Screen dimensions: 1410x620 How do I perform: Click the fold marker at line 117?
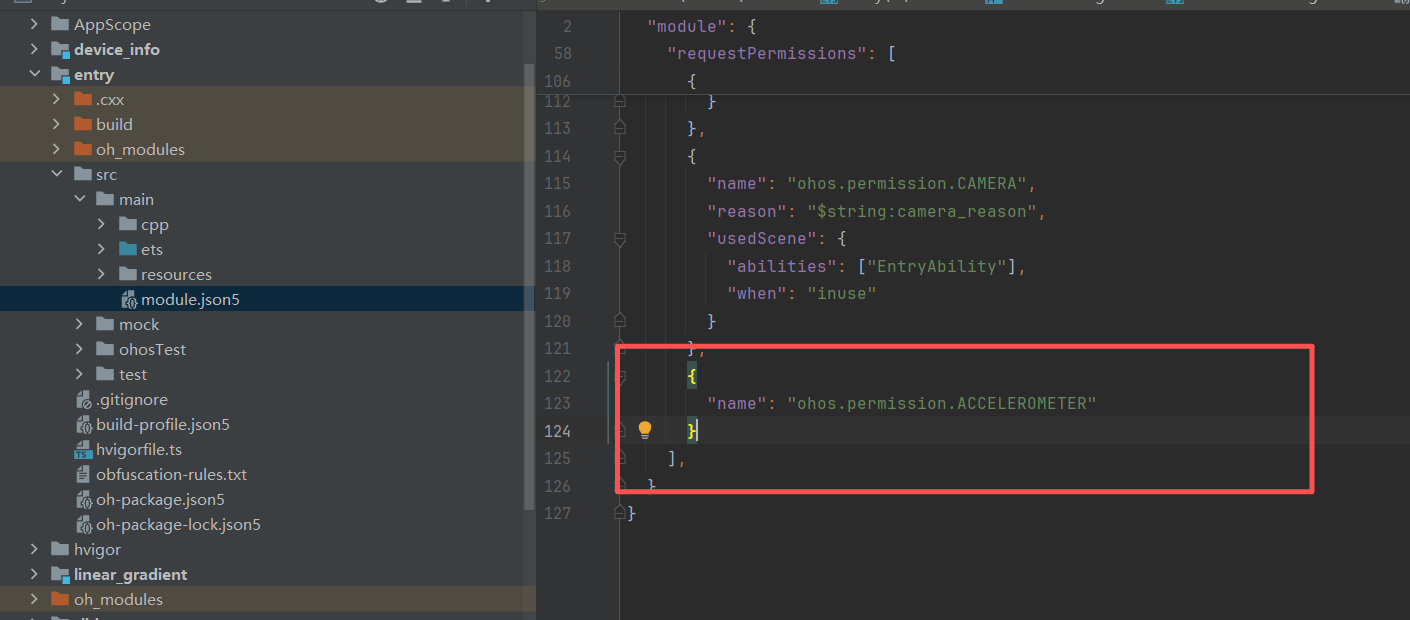[619, 238]
